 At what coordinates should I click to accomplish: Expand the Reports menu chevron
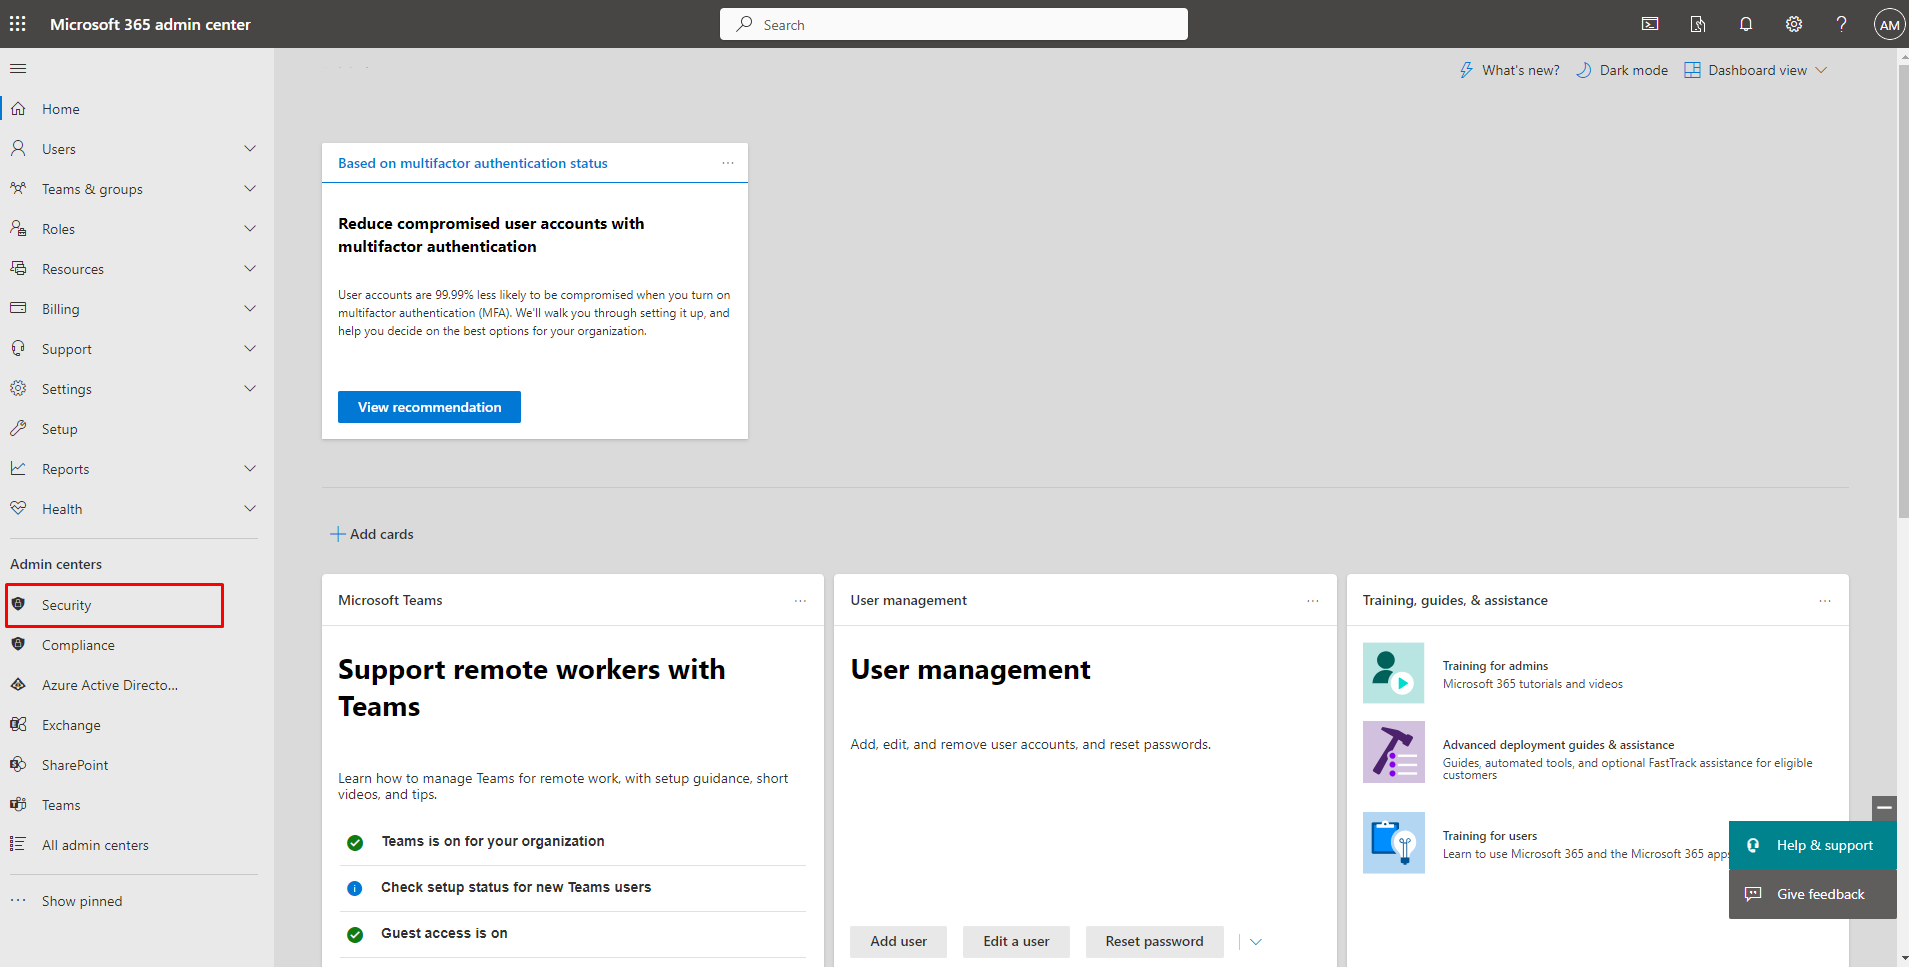coord(250,469)
